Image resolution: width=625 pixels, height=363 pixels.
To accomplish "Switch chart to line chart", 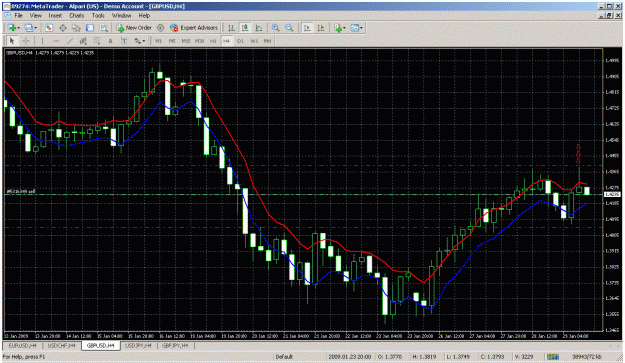I will (x=259, y=27).
